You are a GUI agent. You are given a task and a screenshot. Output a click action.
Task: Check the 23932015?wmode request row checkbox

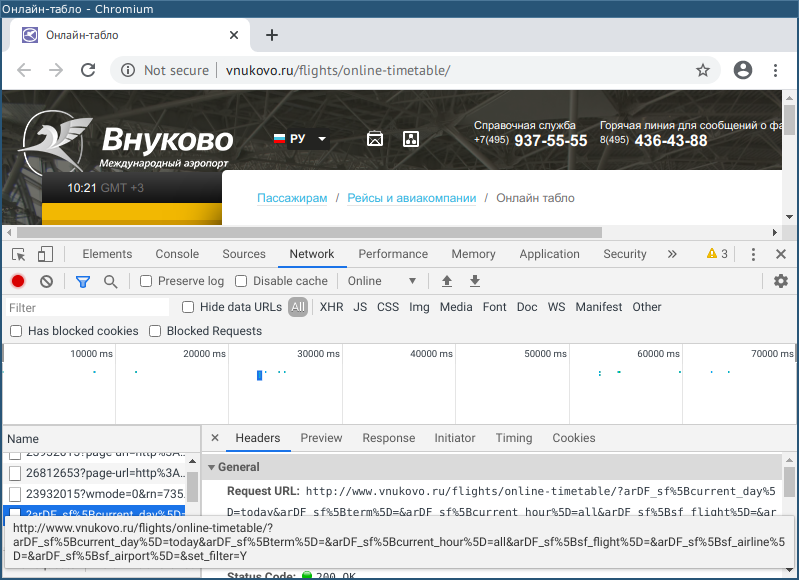point(15,494)
